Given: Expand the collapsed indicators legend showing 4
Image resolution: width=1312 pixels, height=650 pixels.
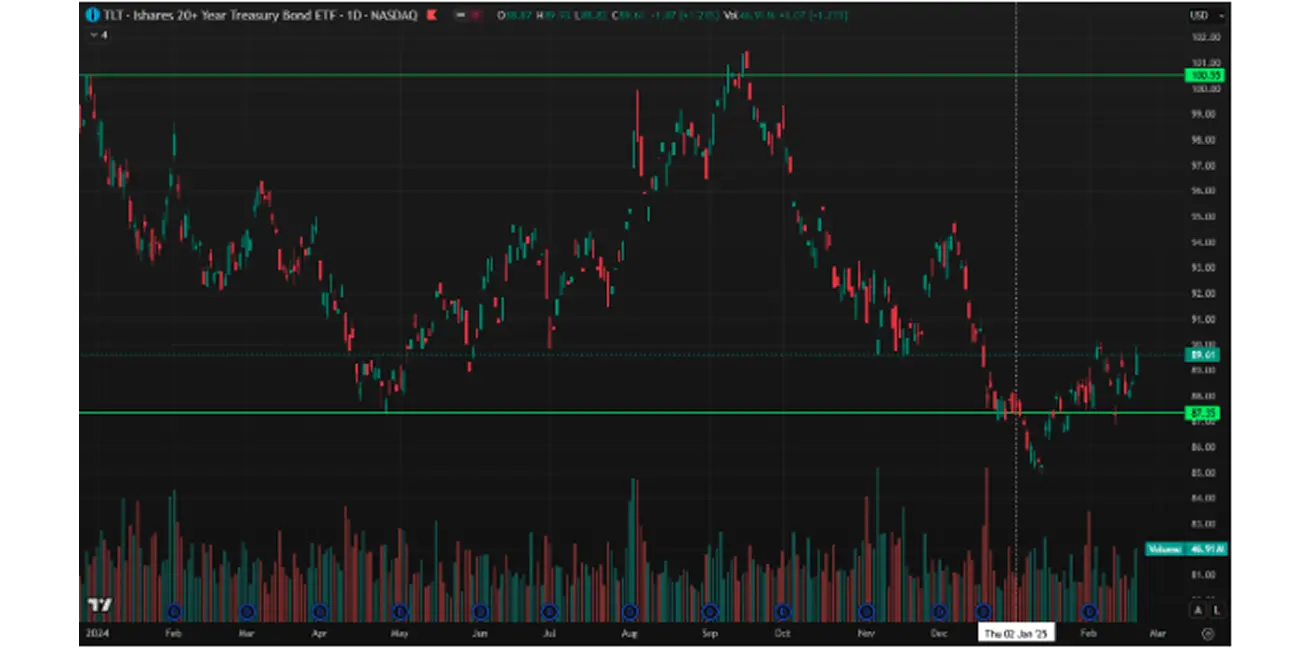Looking at the screenshot, I should pyautogui.click(x=97, y=34).
